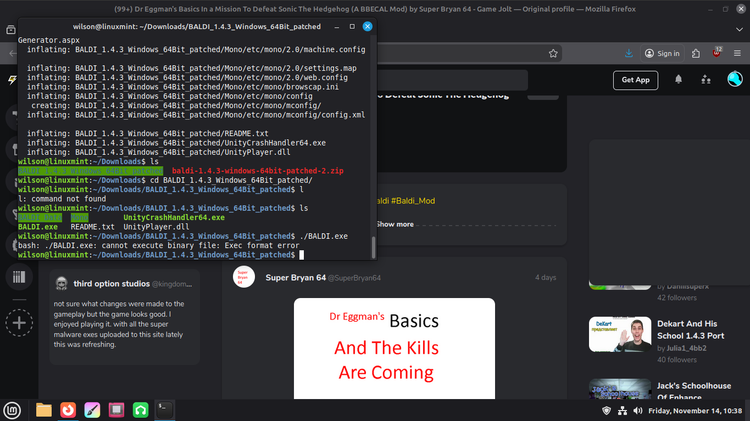
Task: Click the Game Jolt lightning logo
Action: 12,80
